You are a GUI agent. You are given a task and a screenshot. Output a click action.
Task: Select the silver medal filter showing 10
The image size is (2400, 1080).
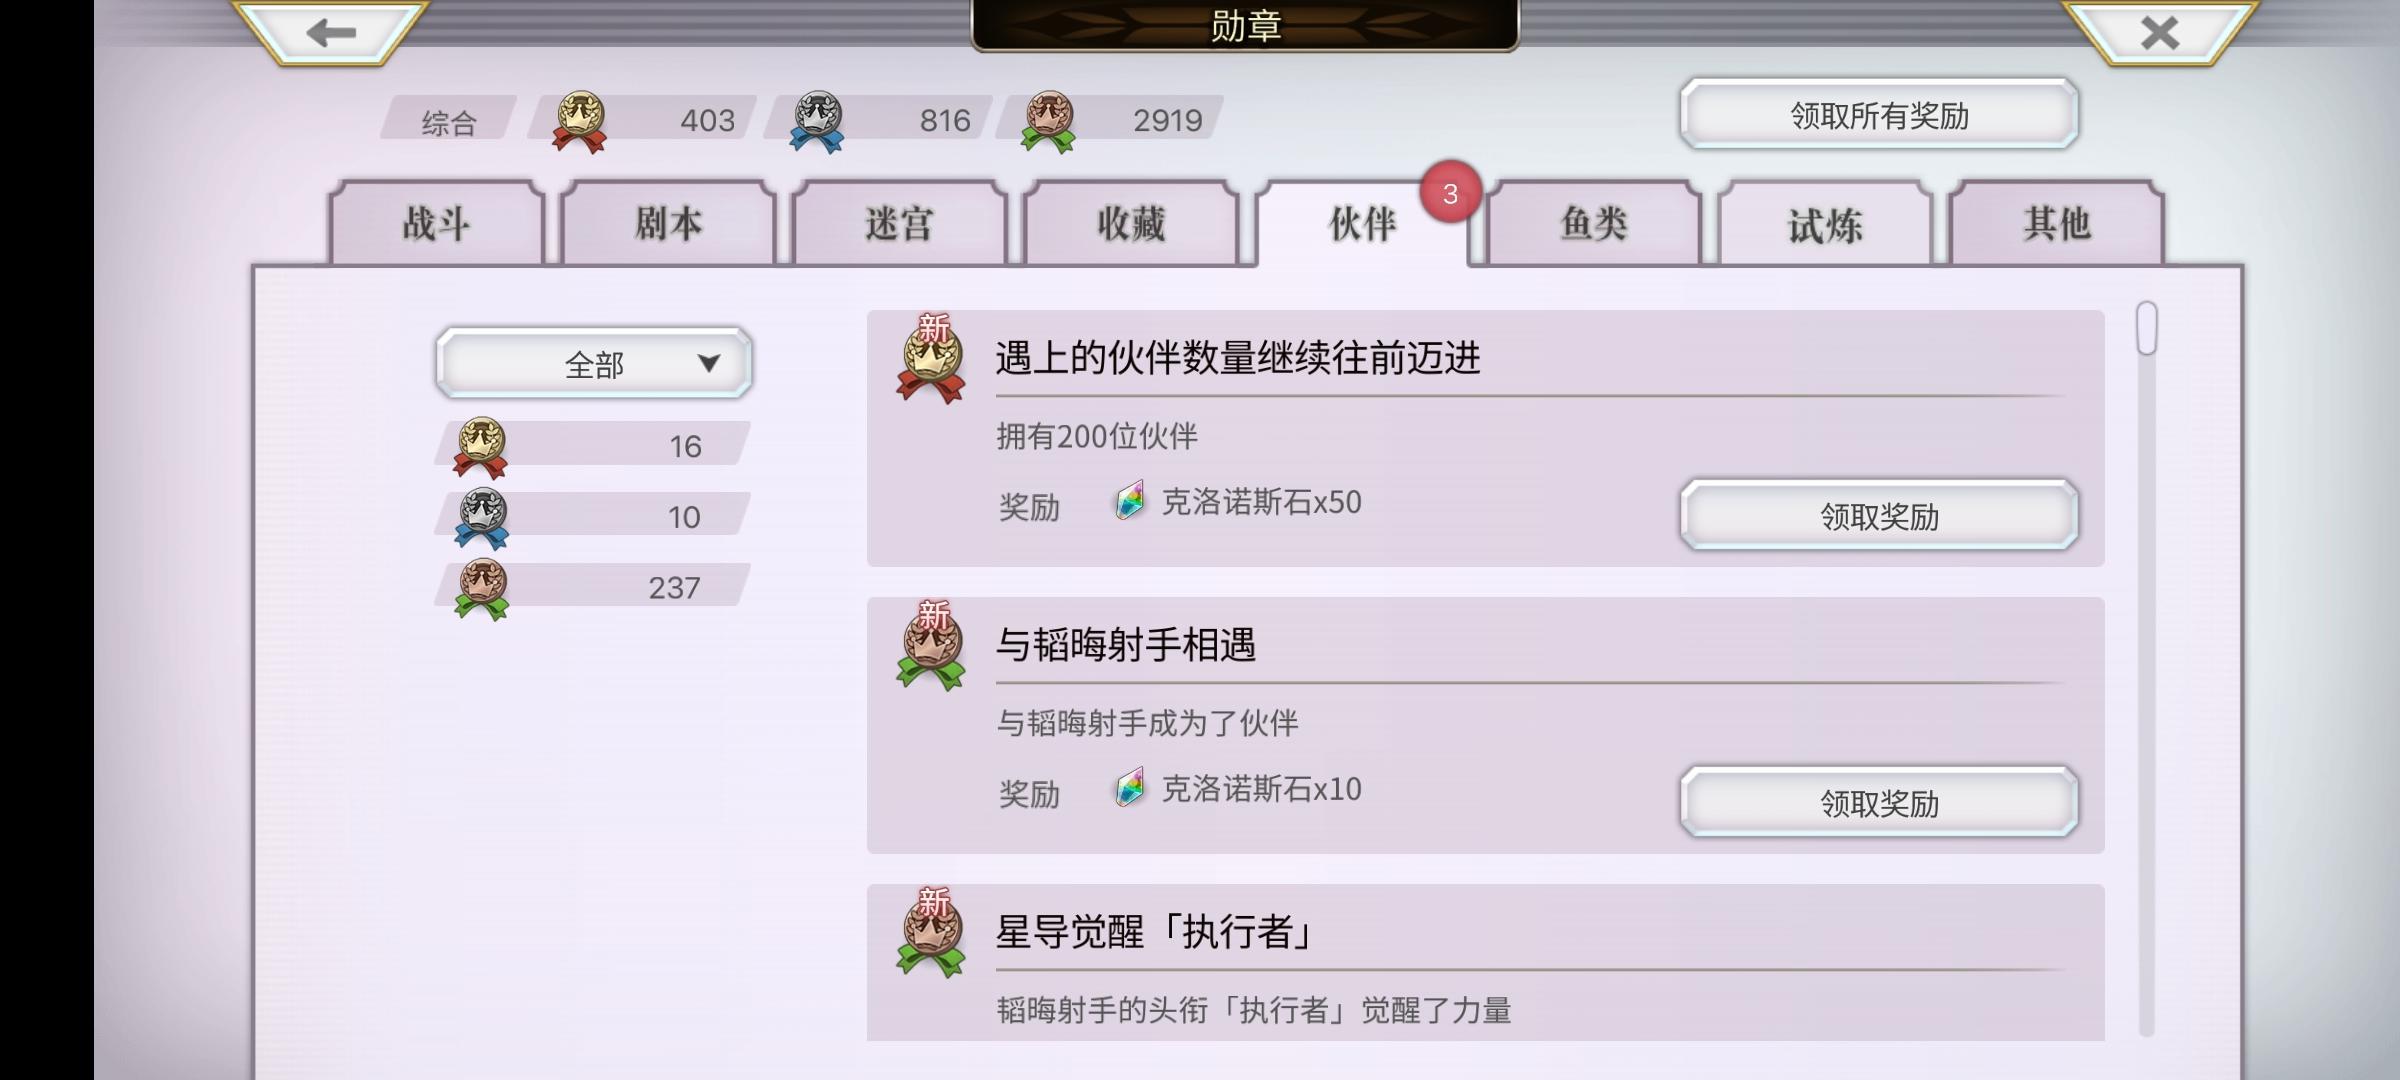point(592,517)
